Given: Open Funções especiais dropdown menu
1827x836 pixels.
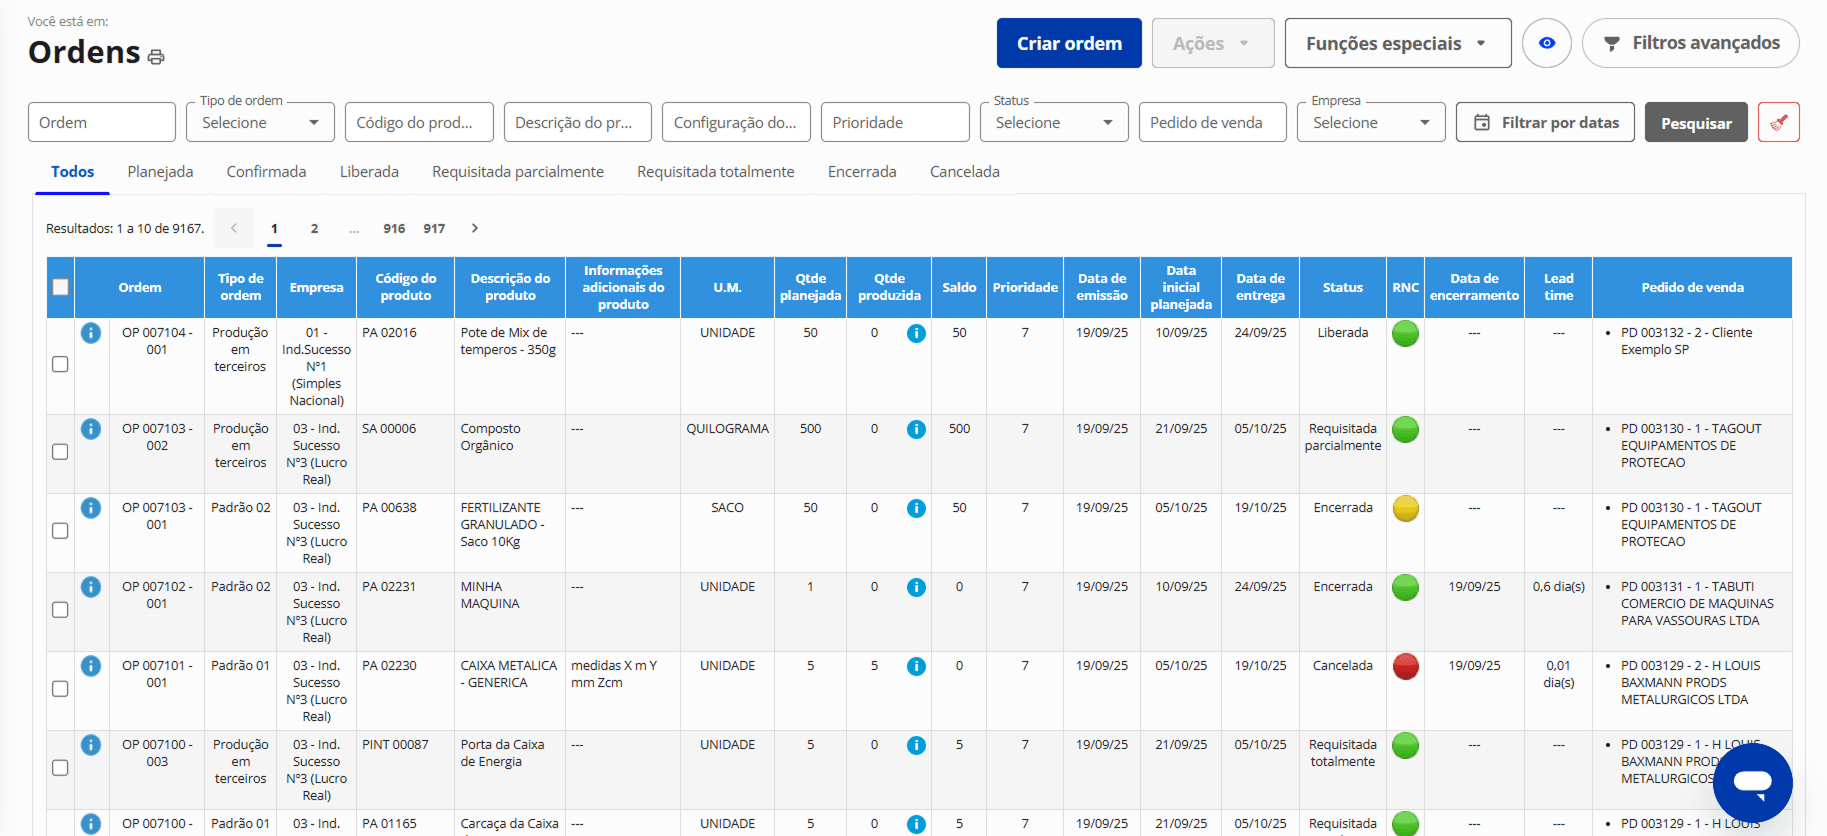Looking at the screenshot, I should (1397, 43).
